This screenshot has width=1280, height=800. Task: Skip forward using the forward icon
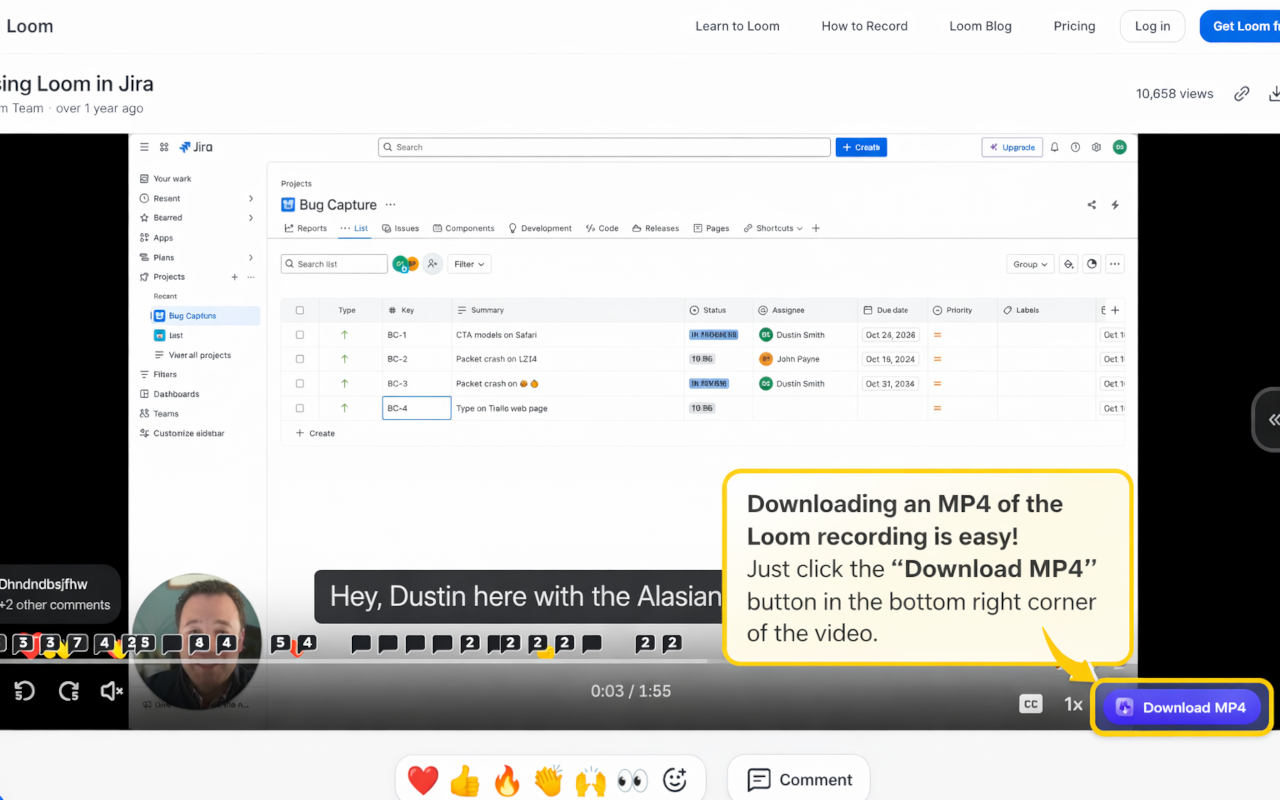(x=68, y=691)
